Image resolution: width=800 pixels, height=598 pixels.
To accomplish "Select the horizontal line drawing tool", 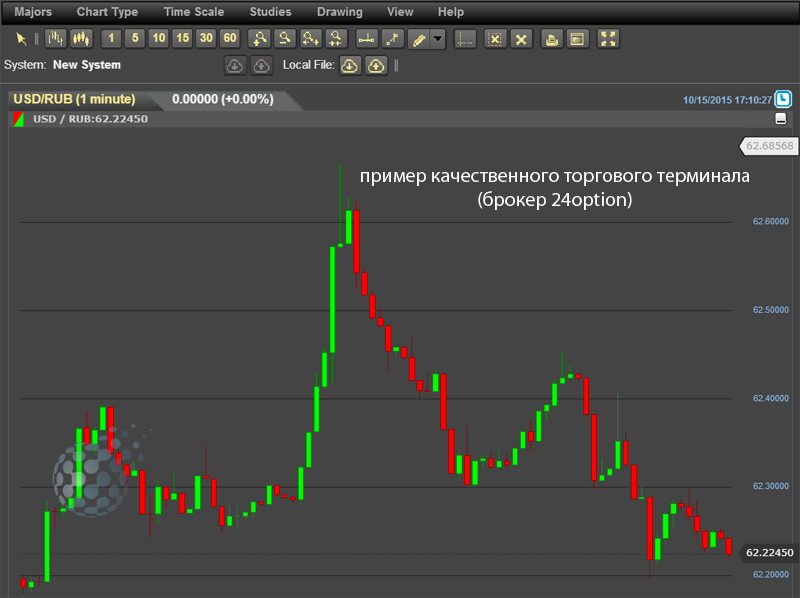I will pos(367,39).
